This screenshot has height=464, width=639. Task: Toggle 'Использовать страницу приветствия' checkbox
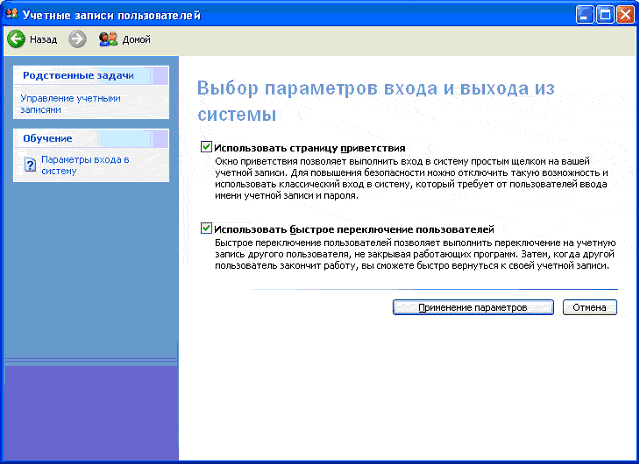coord(206,147)
